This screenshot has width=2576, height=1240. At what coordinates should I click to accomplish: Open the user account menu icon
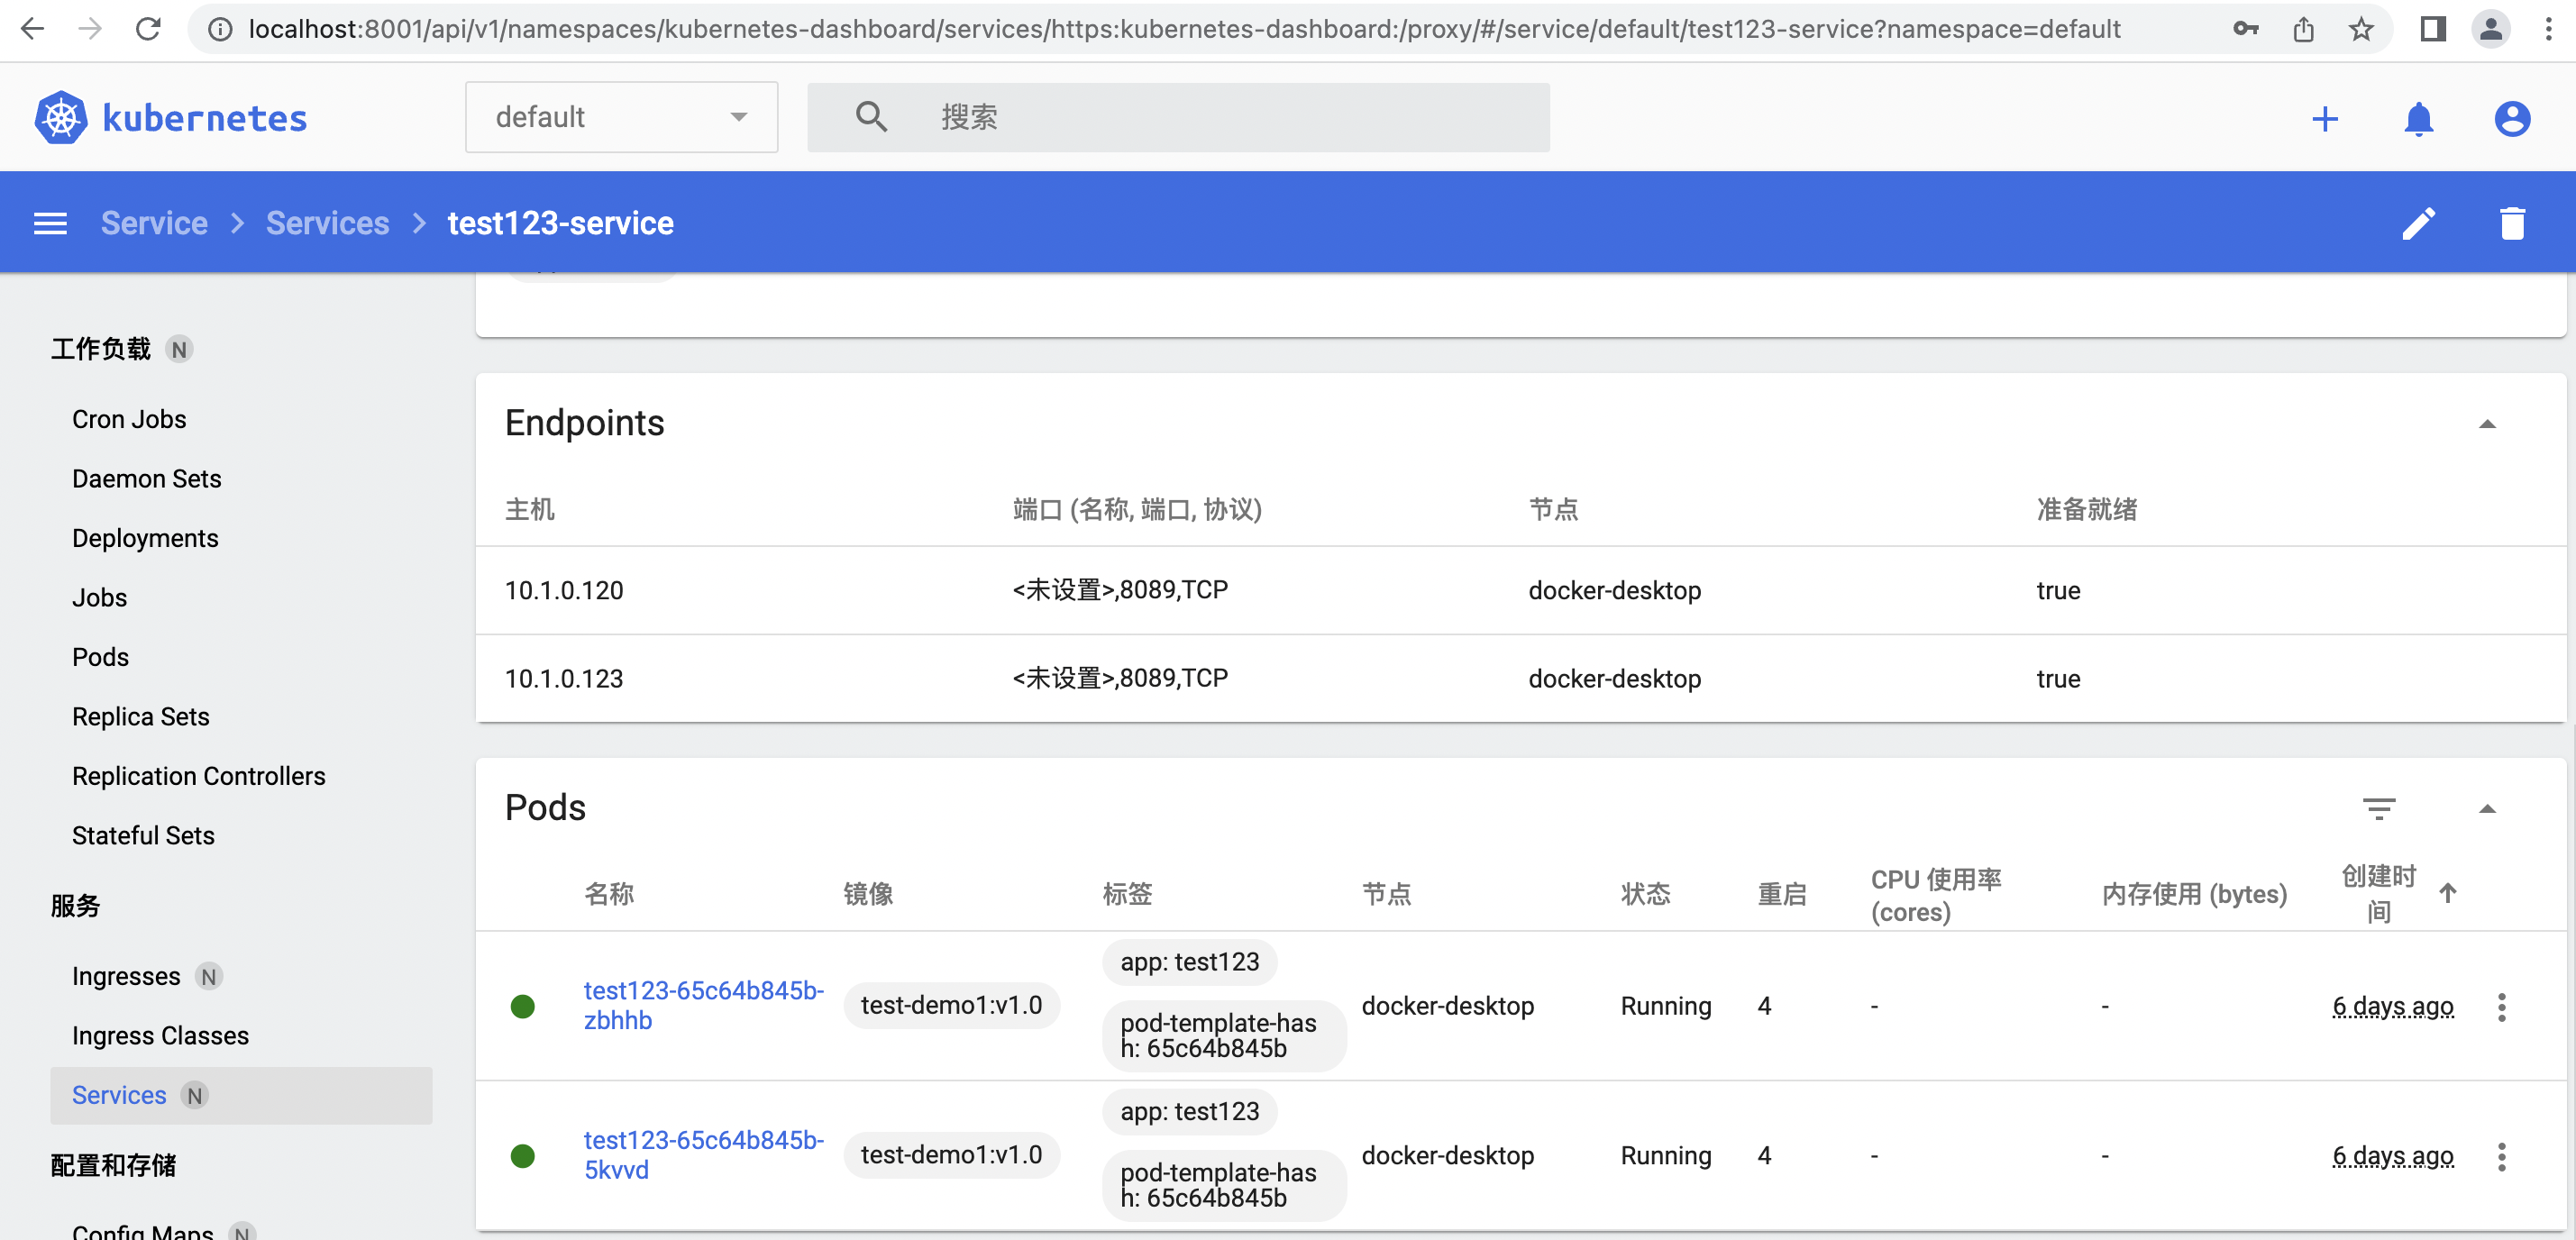[x=2511, y=118]
